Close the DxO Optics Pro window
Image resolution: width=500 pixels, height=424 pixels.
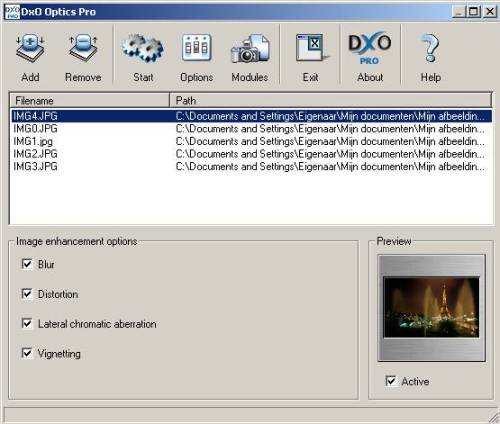(490, 12)
